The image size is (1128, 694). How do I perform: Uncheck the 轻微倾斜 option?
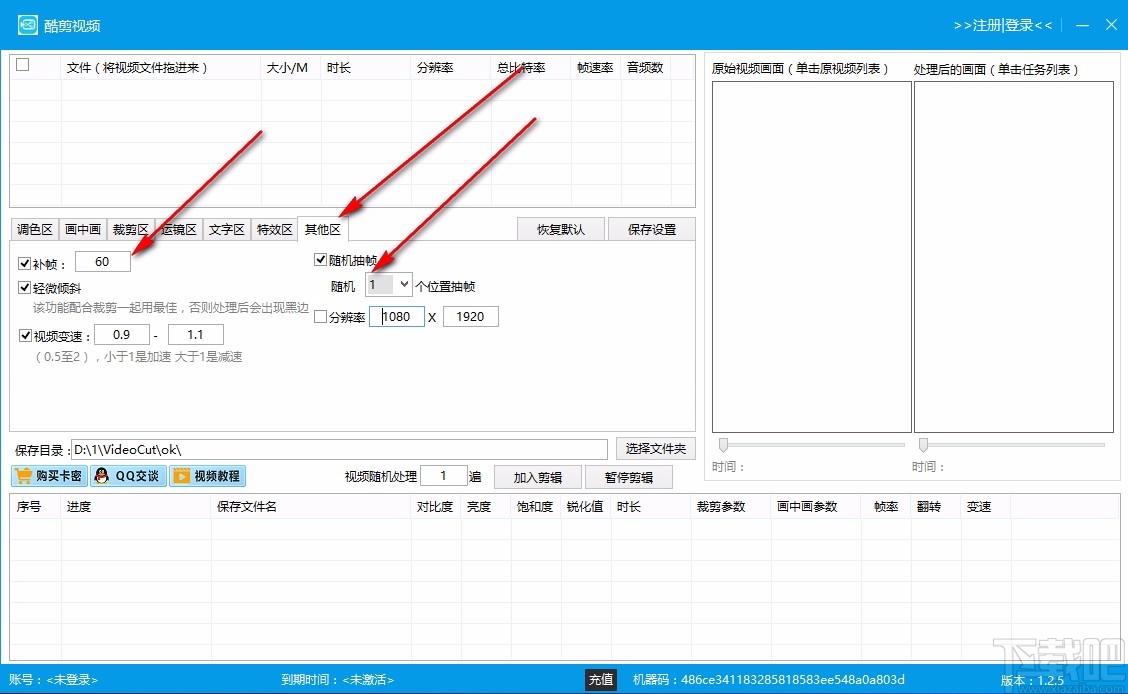pos(25,288)
